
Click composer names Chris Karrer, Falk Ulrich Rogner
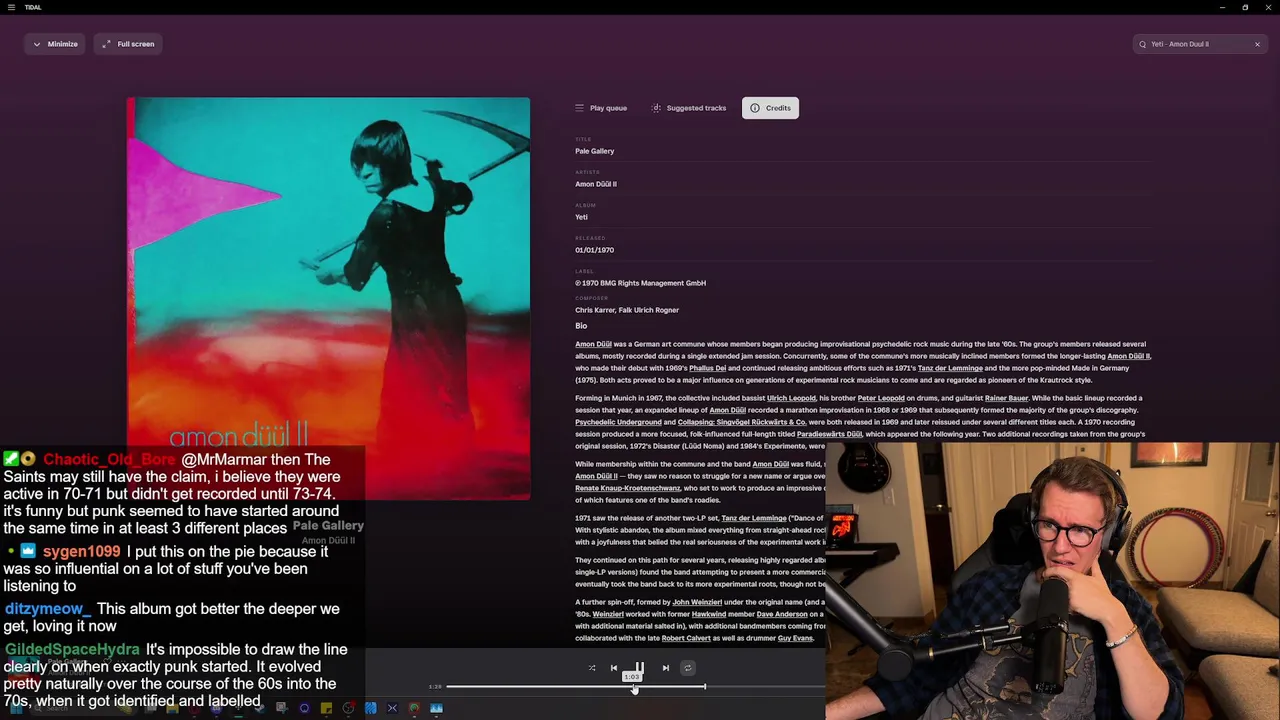(627, 310)
